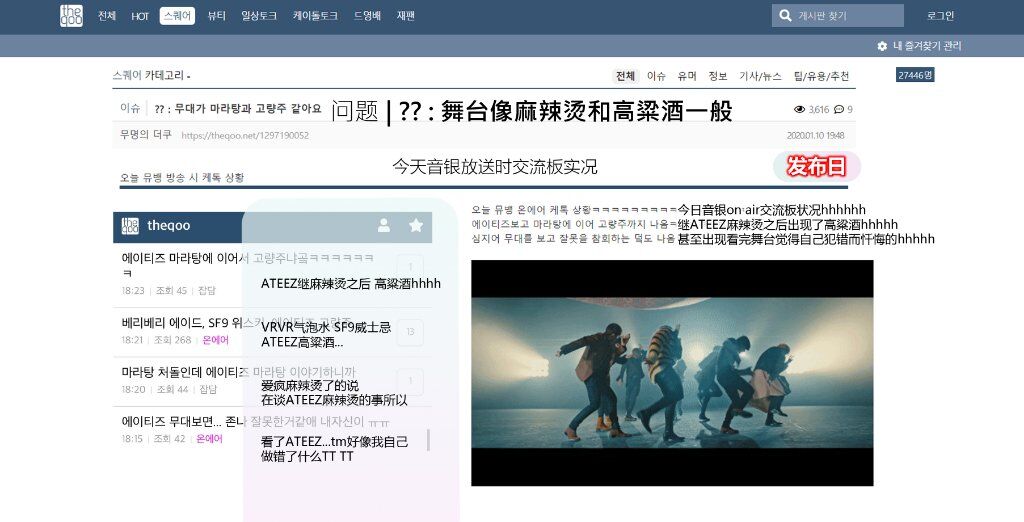Click translated text VRVR气泡水 SF9威士忌
The image size is (1024, 522).
(326, 327)
